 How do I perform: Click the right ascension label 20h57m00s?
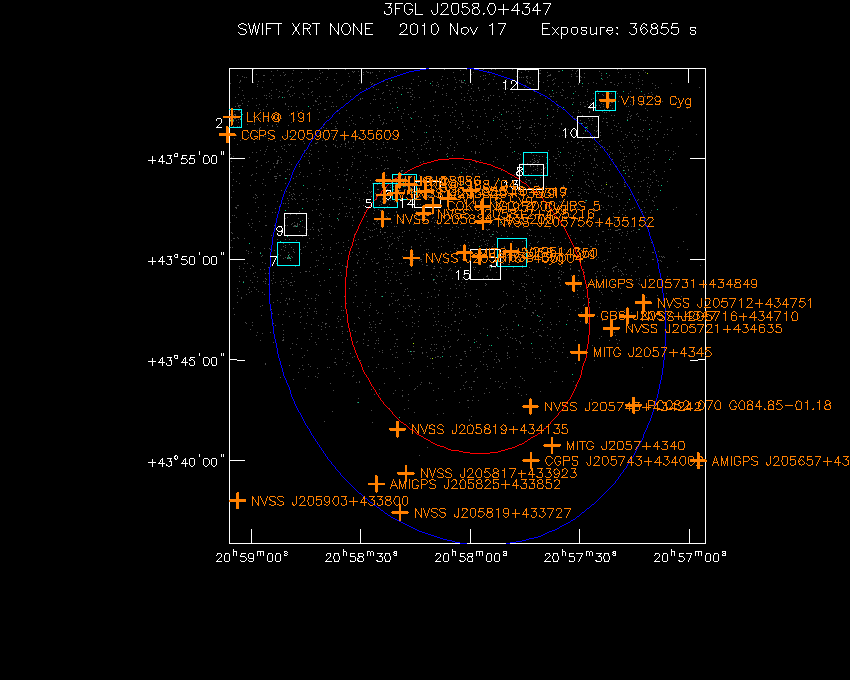point(690,557)
